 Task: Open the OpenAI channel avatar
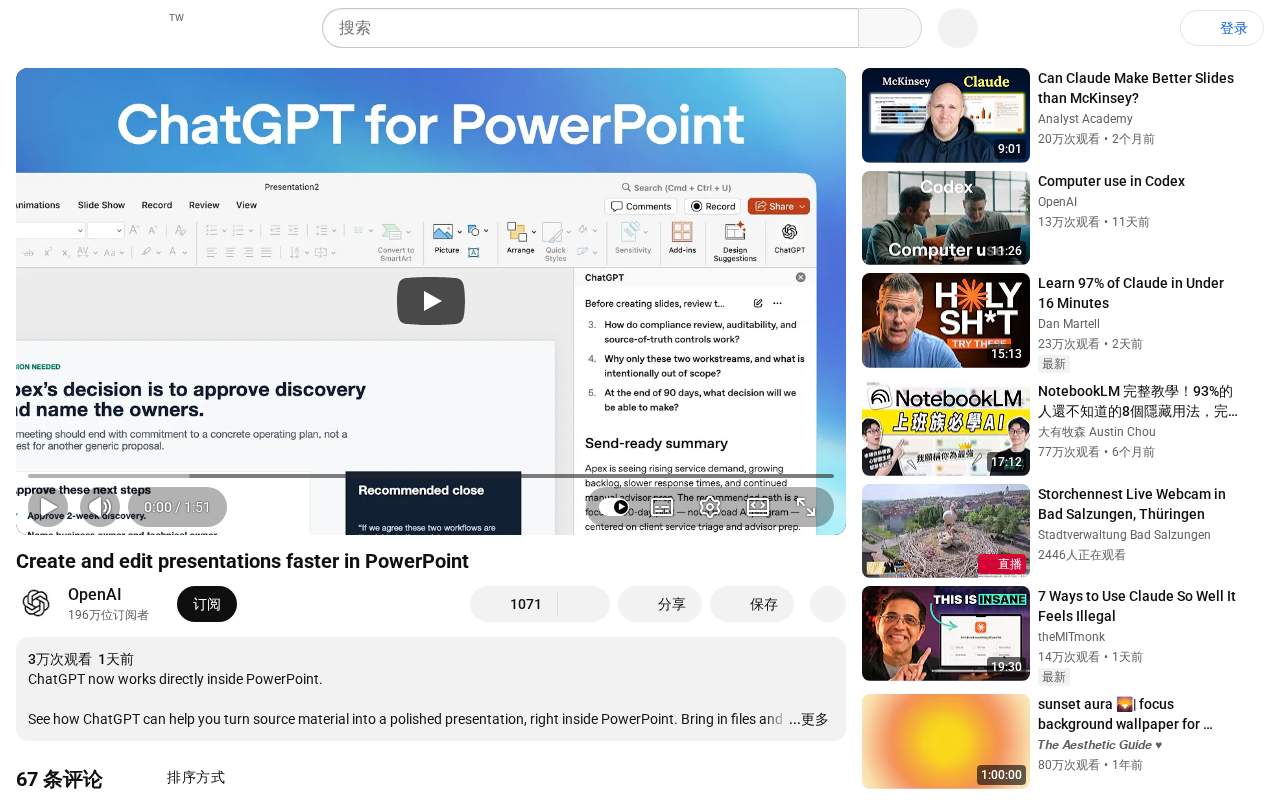click(36, 603)
